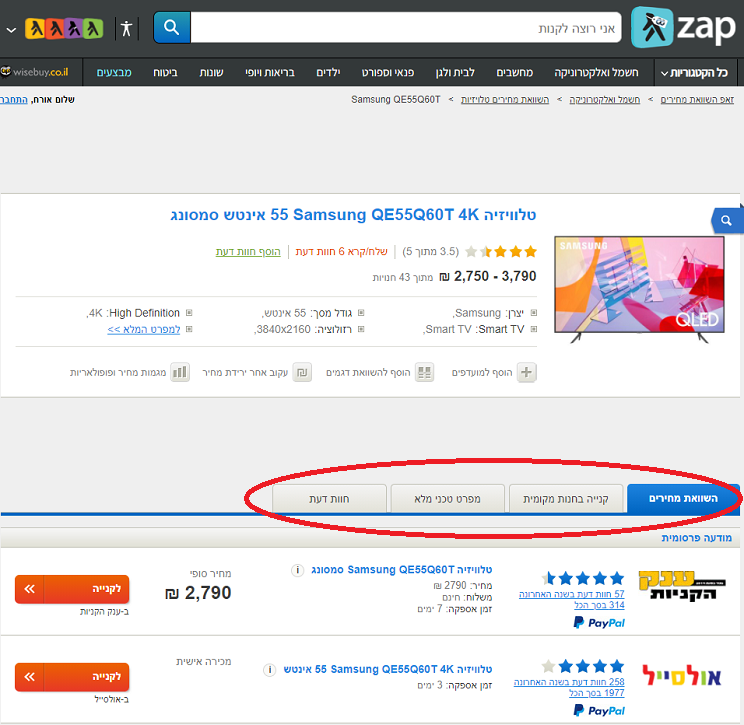744x725 pixels.
Task: Click the blue search magnifier button
Action: click(172, 28)
